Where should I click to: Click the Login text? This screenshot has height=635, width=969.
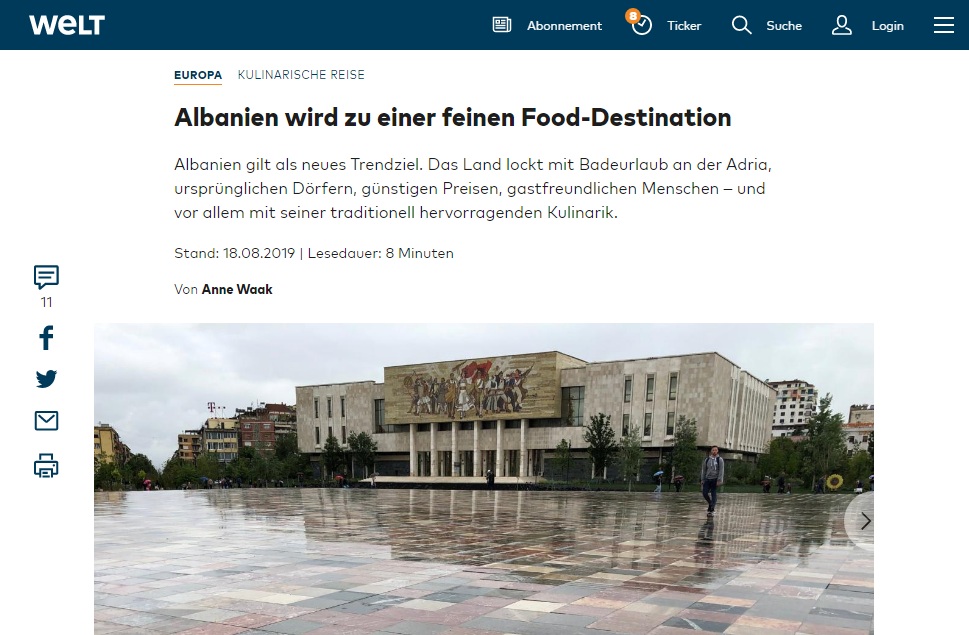[887, 25]
